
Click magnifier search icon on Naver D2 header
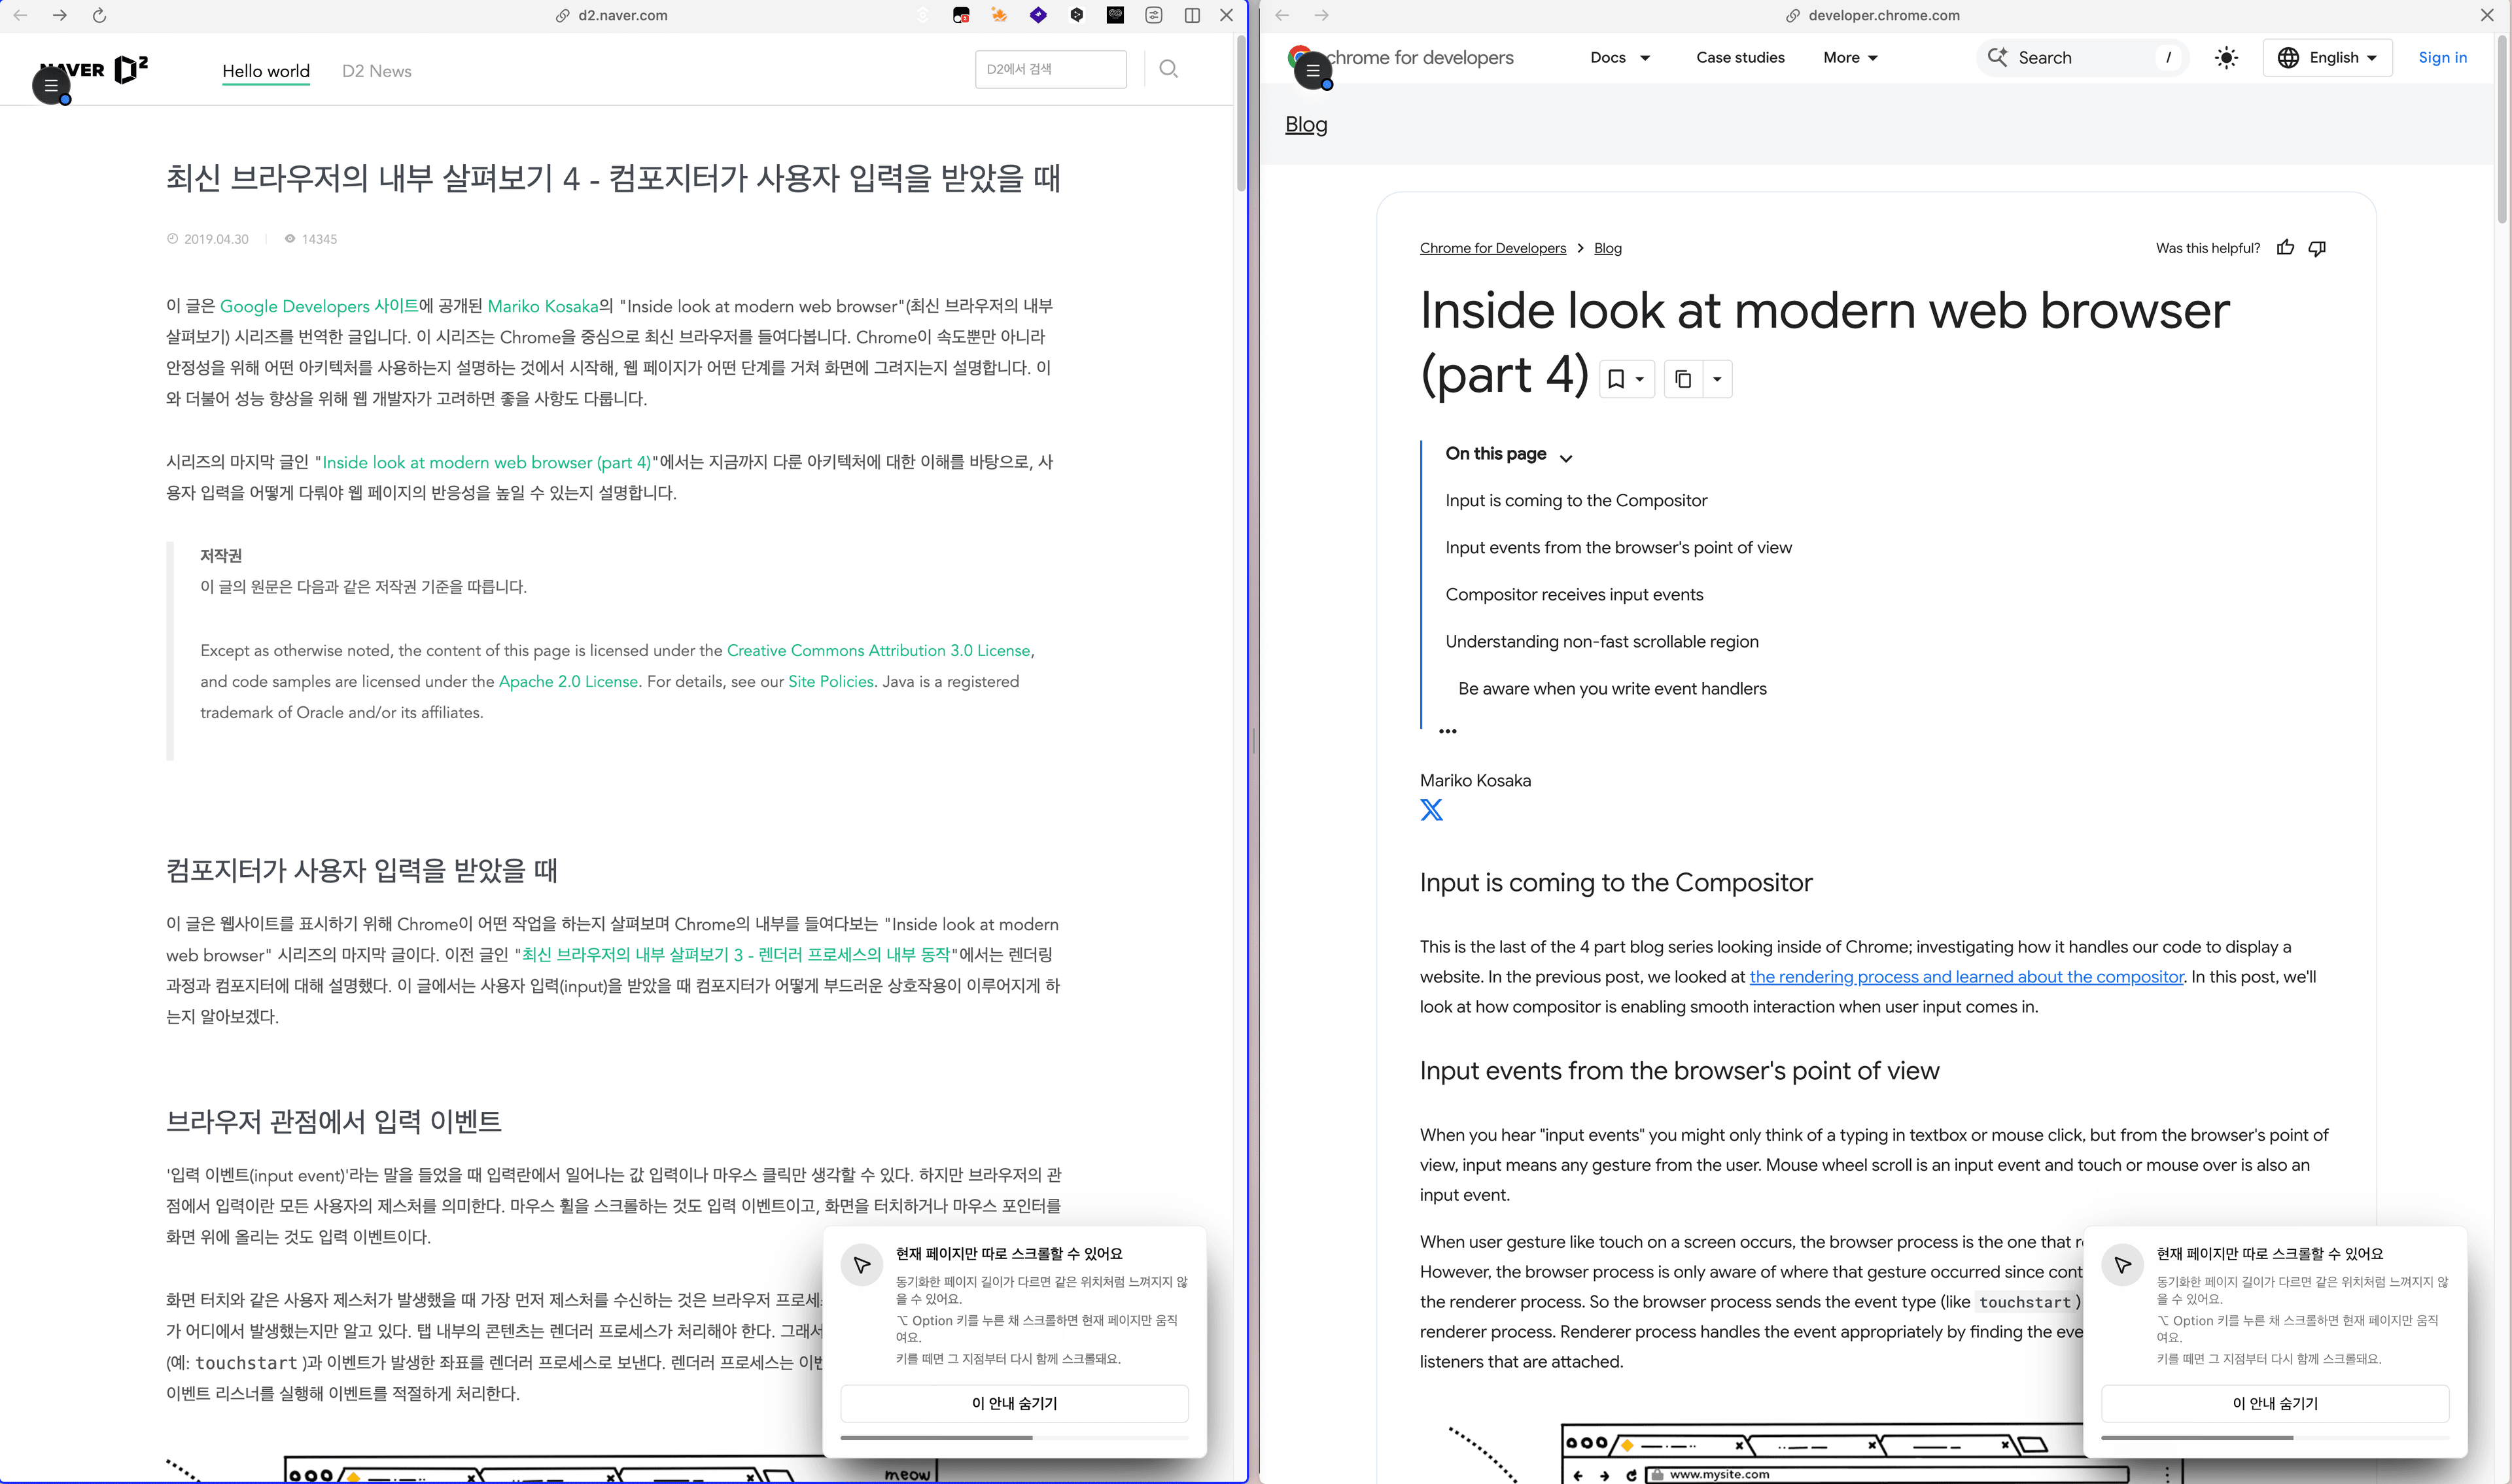tap(1168, 69)
